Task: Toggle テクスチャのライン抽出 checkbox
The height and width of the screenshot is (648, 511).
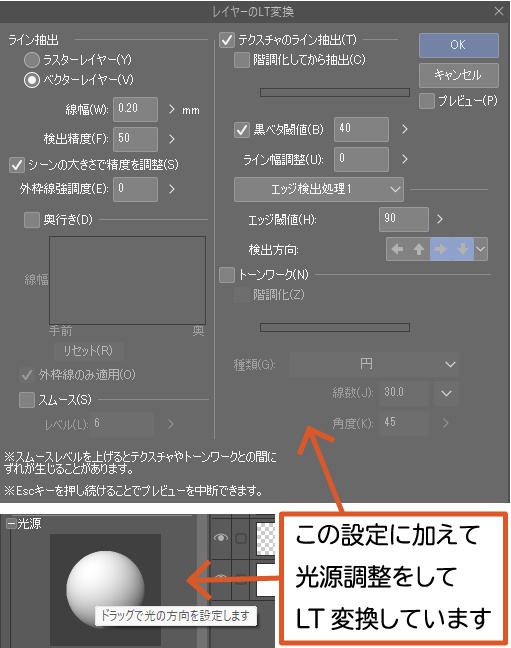Action: click(x=227, y=40)
